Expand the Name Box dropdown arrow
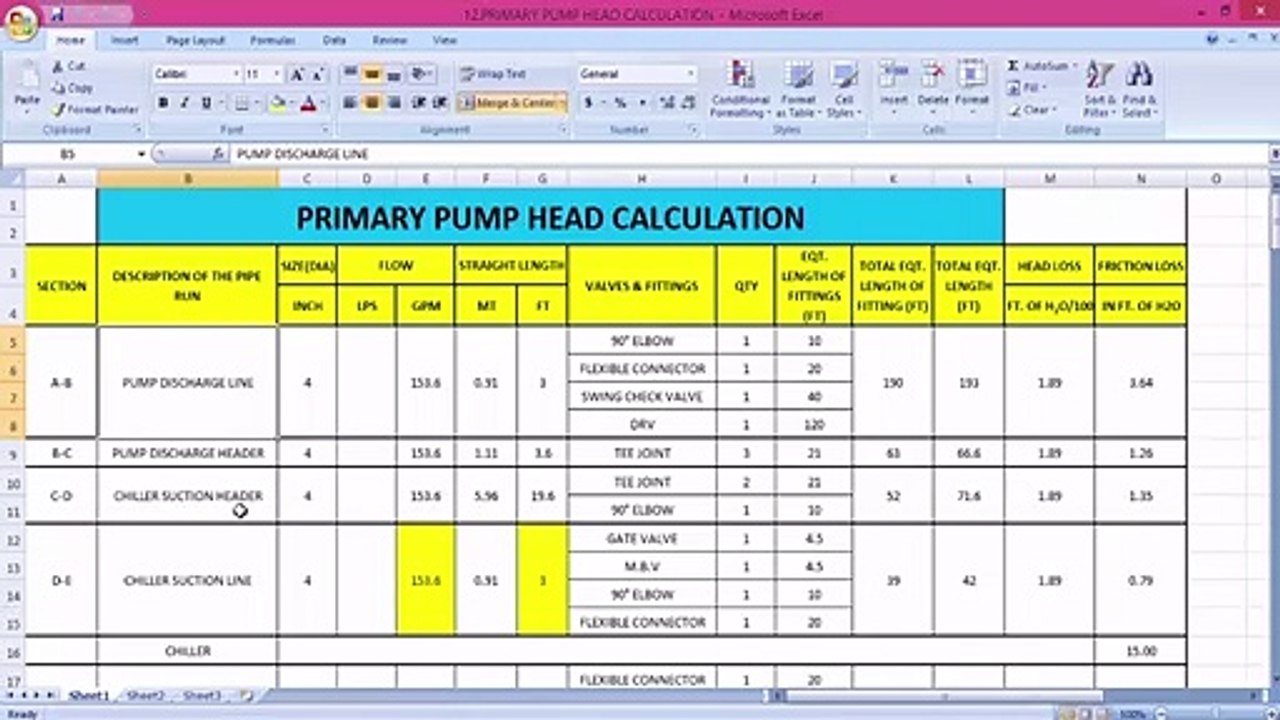This screenshot has height=720, width=1280. 142,155
